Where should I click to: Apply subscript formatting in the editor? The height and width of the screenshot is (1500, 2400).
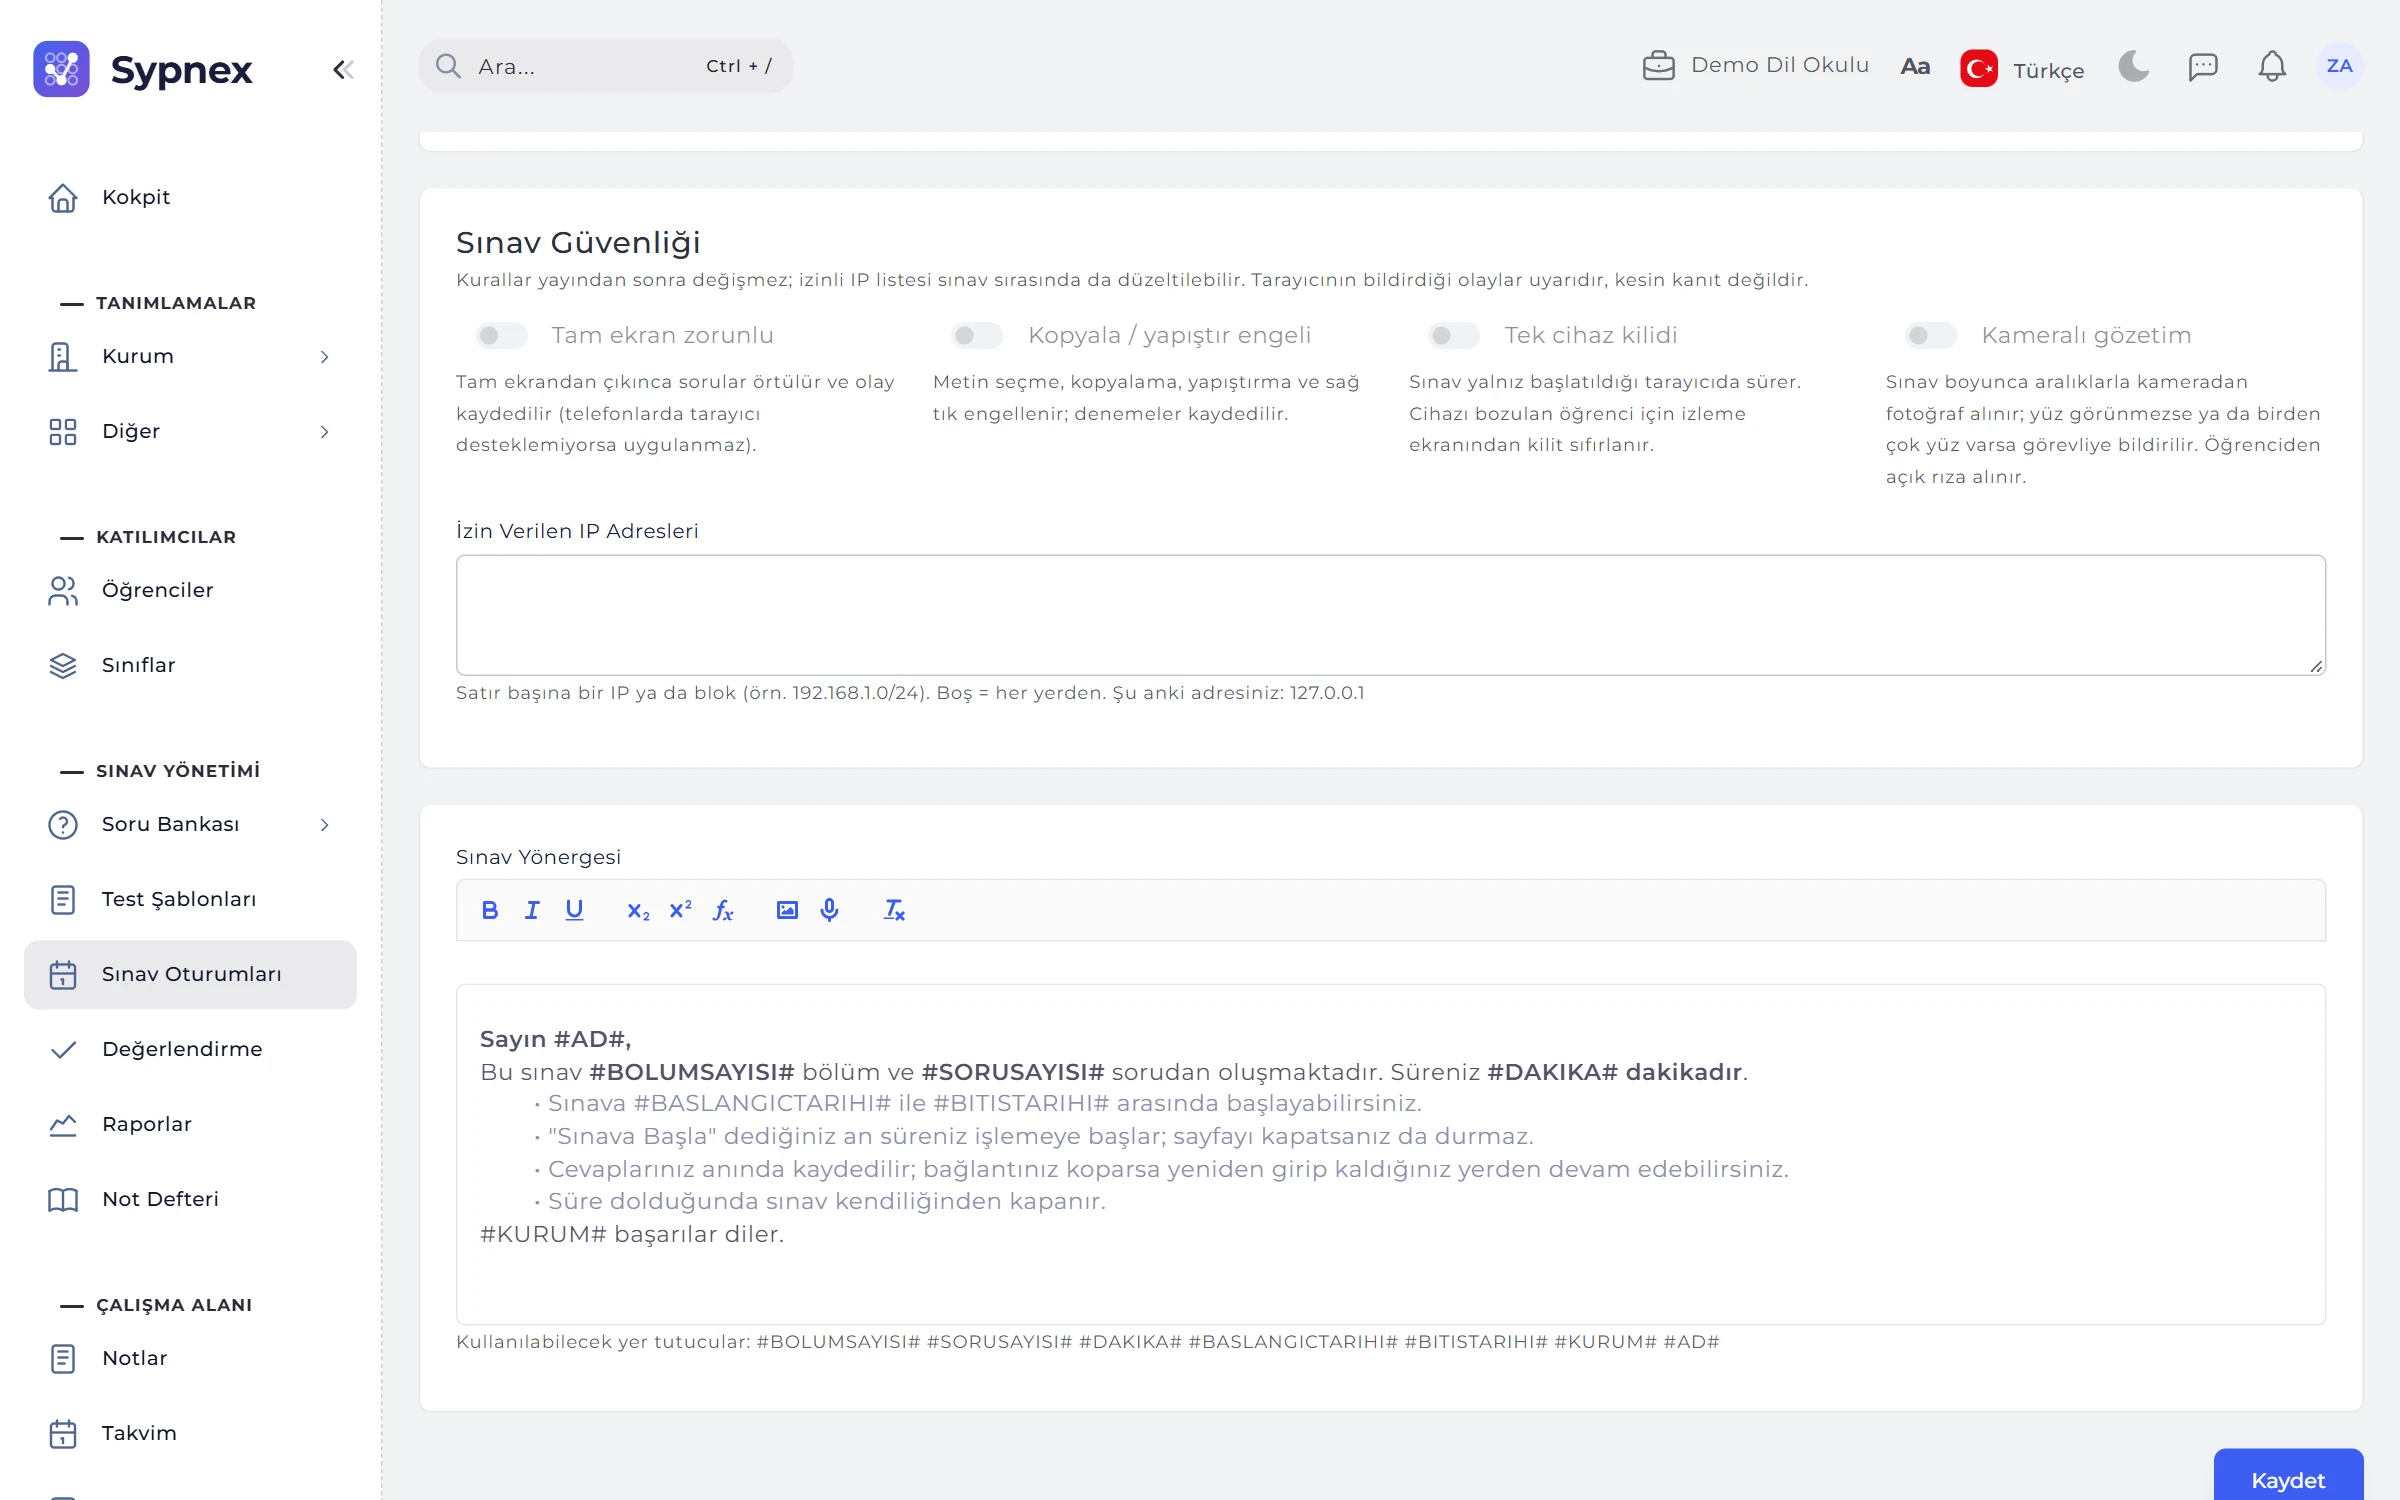pyautogui.click(x=638, y=910)
